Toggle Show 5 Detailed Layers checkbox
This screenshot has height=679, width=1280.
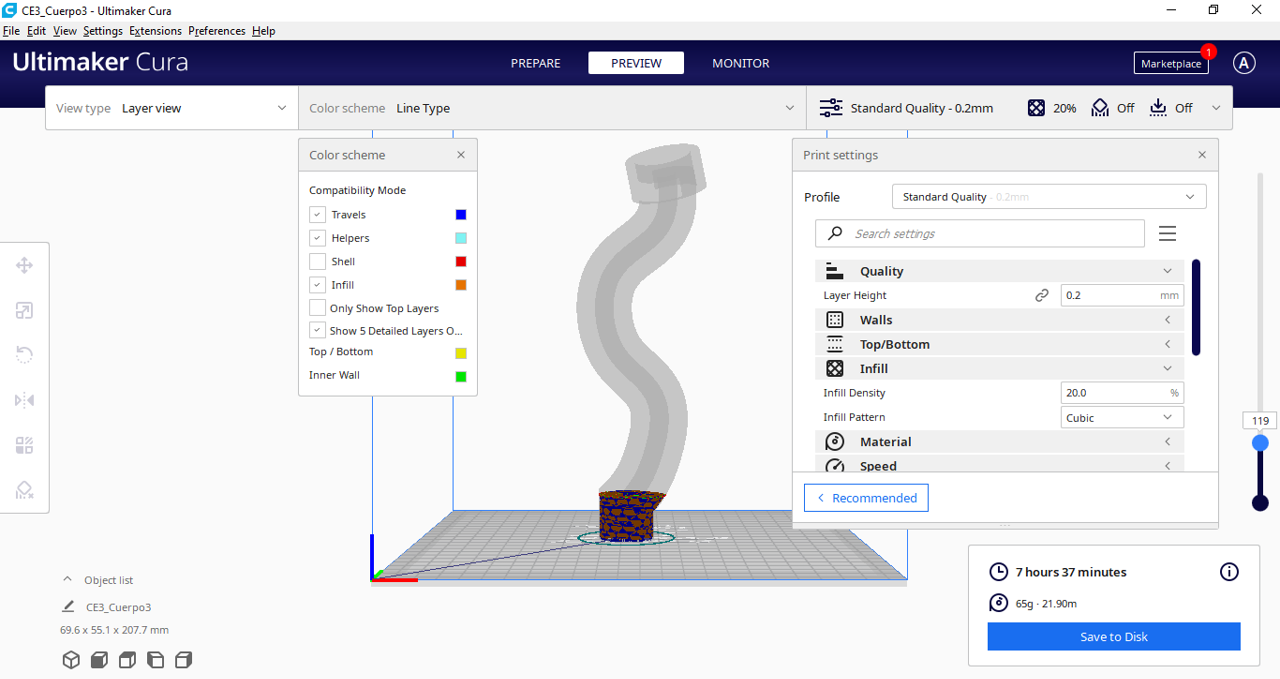[x=317, y=330]
